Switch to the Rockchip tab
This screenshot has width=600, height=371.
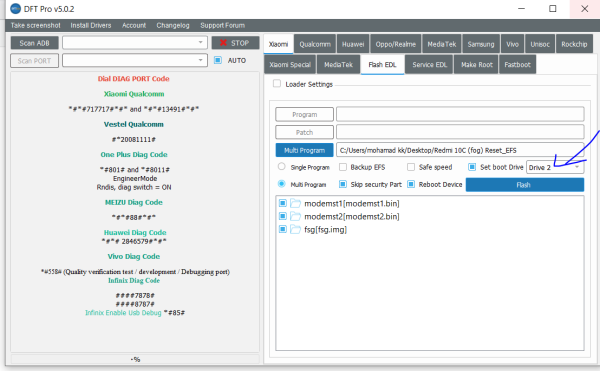[x=574, y=44]
